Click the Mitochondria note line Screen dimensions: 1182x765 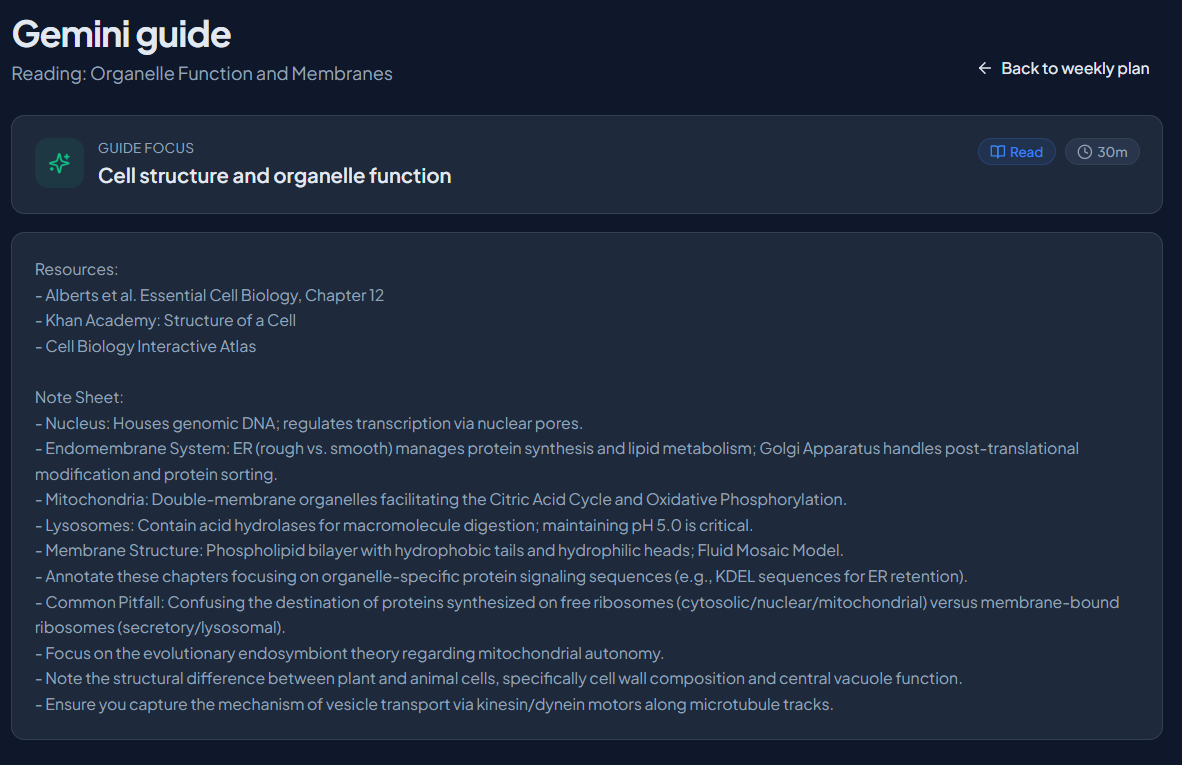[441, 500]
